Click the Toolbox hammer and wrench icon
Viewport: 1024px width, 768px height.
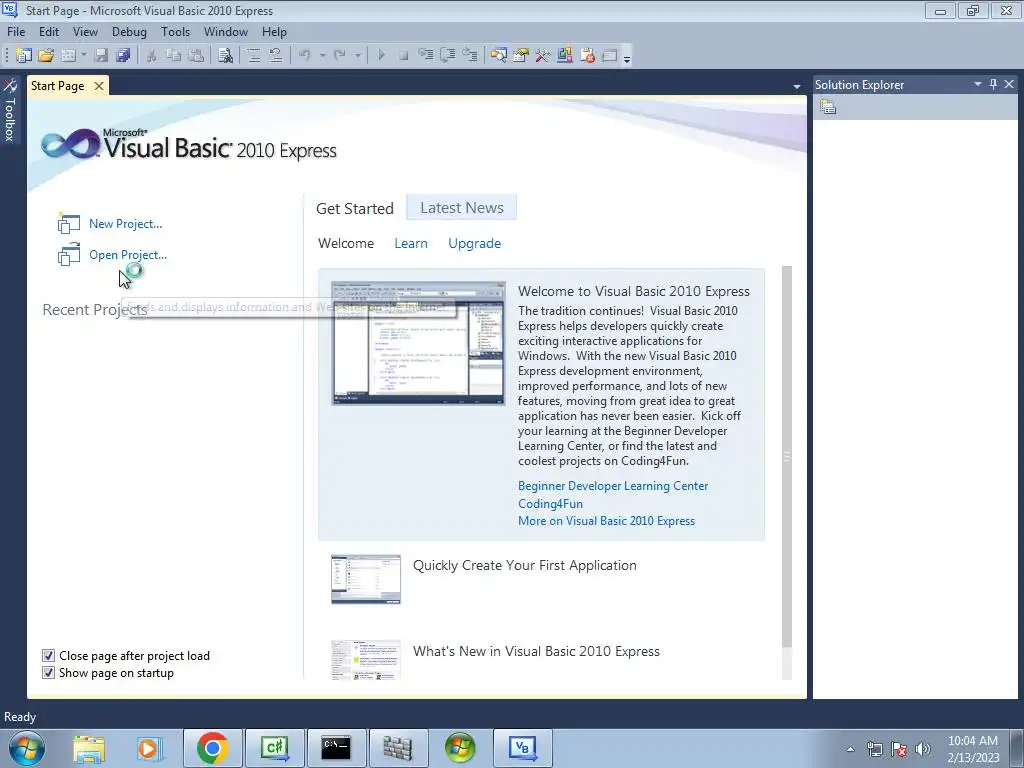pos(543,56)
